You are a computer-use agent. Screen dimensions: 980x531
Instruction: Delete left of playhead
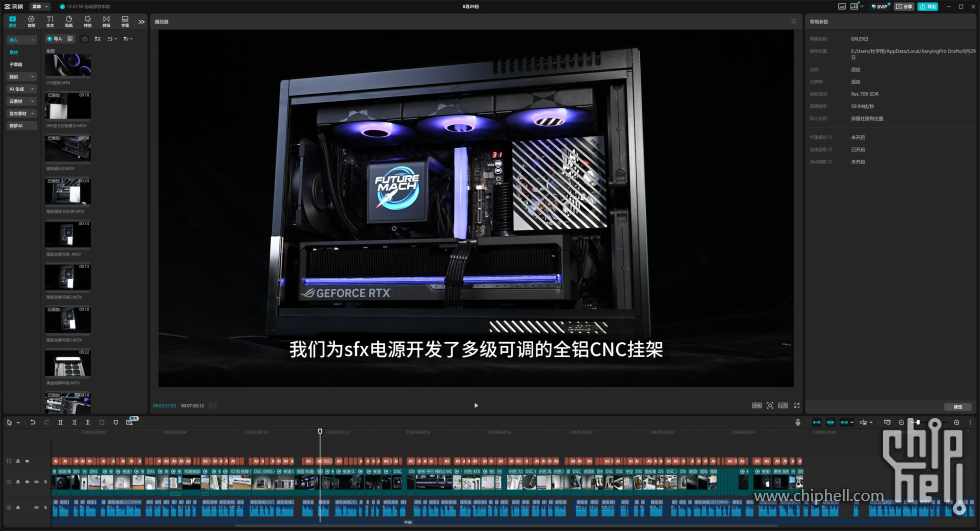(x=74, y=422)
